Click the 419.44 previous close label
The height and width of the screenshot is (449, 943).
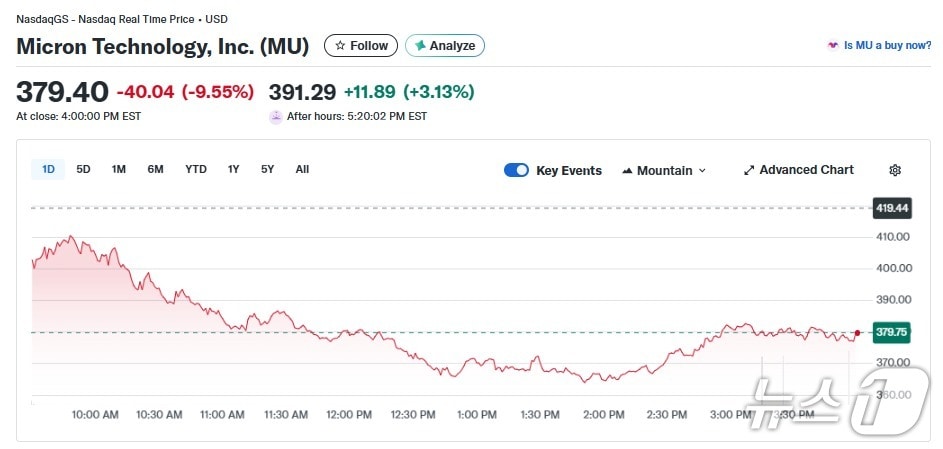click(x=890, y=208)
